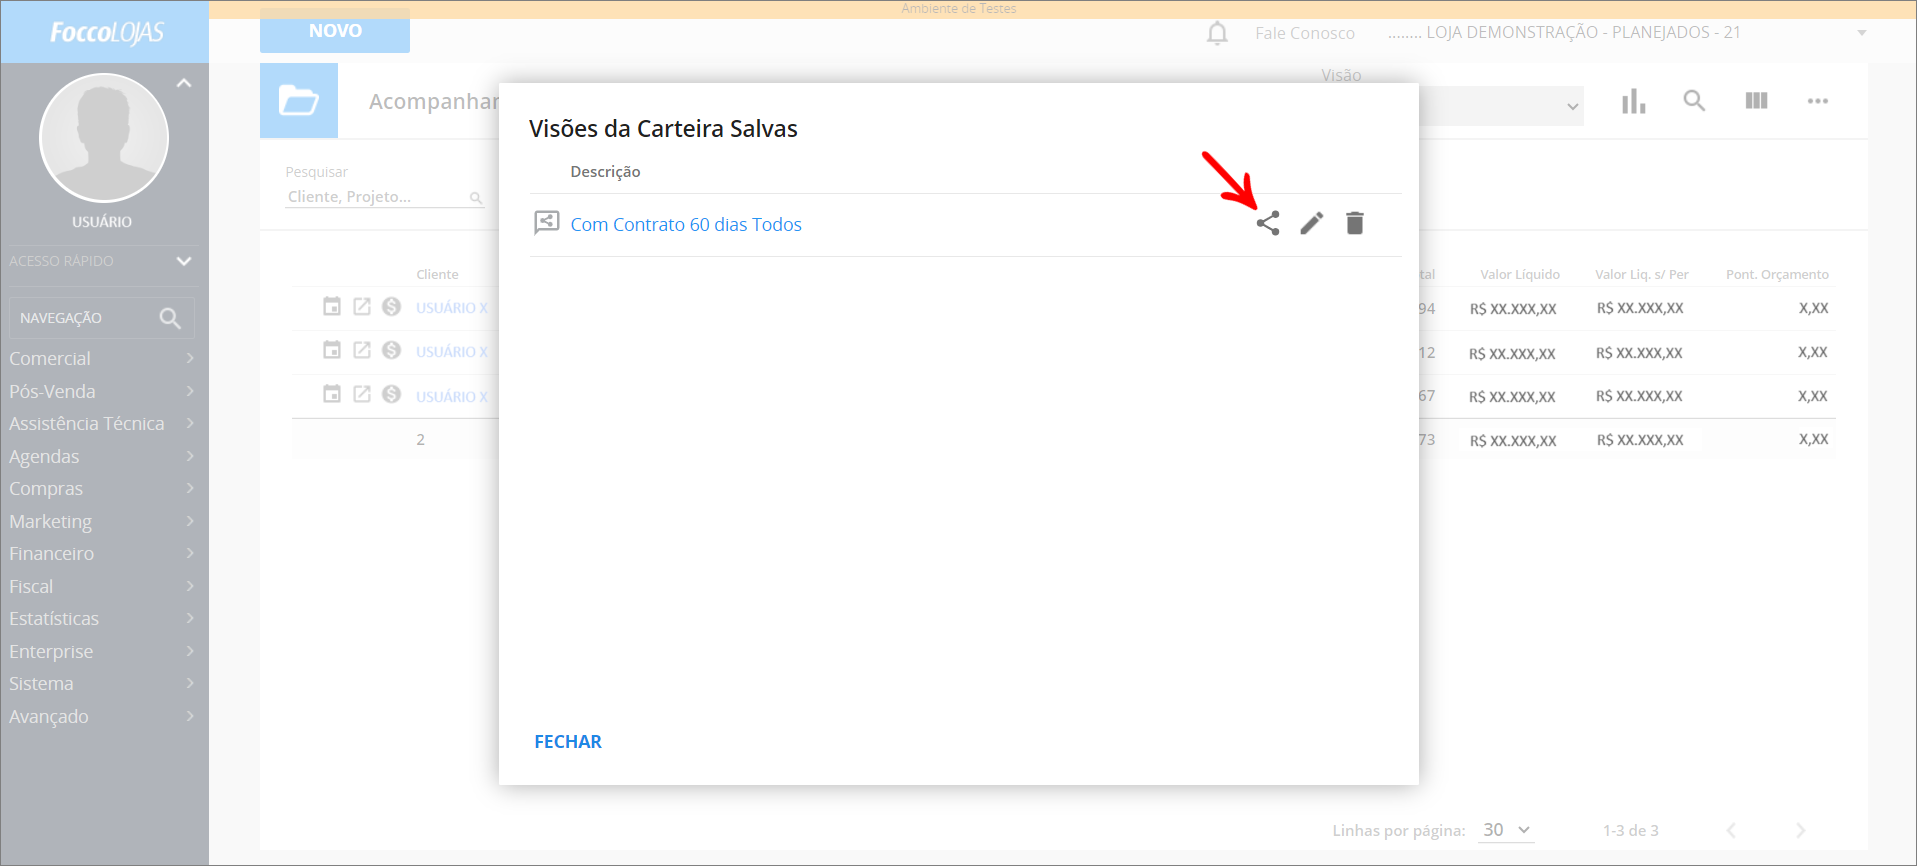The height and width of the screenshot is (866, 1917).
Task: Open the more options ellipsis icon
Action: 1818,101
